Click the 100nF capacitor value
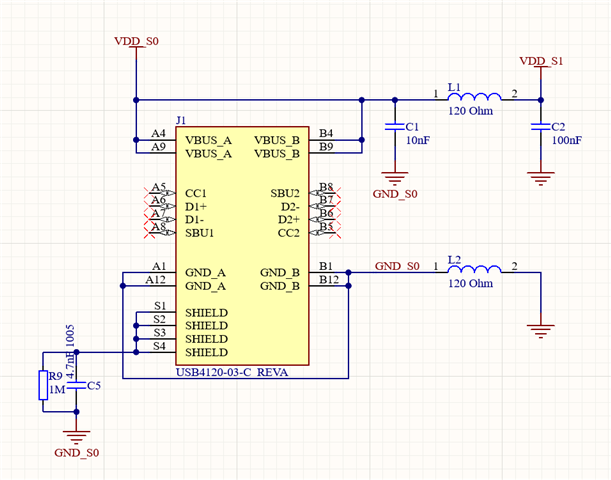 567,140
